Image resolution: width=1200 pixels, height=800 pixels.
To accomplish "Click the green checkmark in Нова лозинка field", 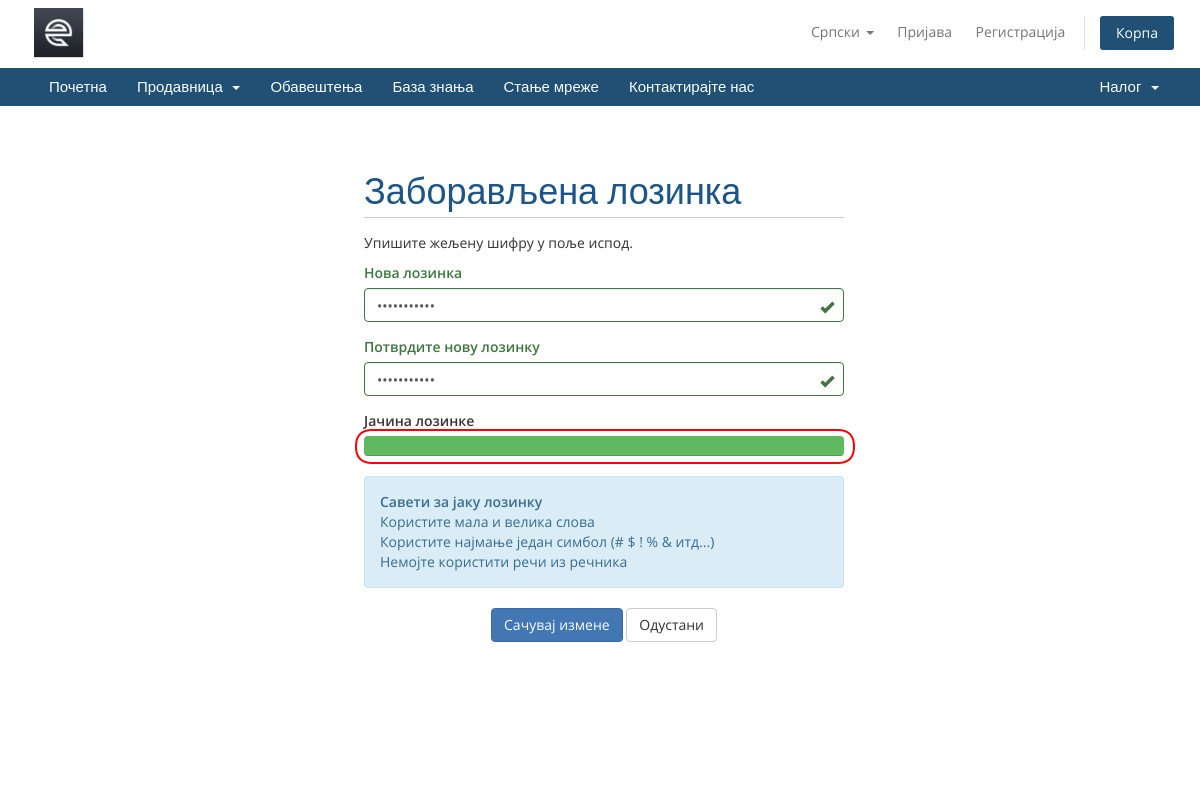I will (827, 307).
